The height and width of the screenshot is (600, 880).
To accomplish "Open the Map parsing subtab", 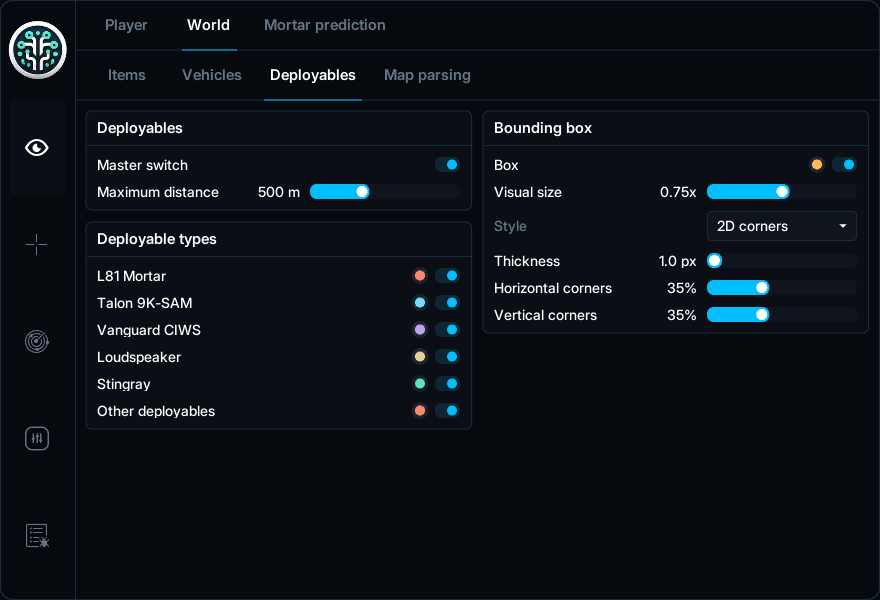I will (427, 75).
